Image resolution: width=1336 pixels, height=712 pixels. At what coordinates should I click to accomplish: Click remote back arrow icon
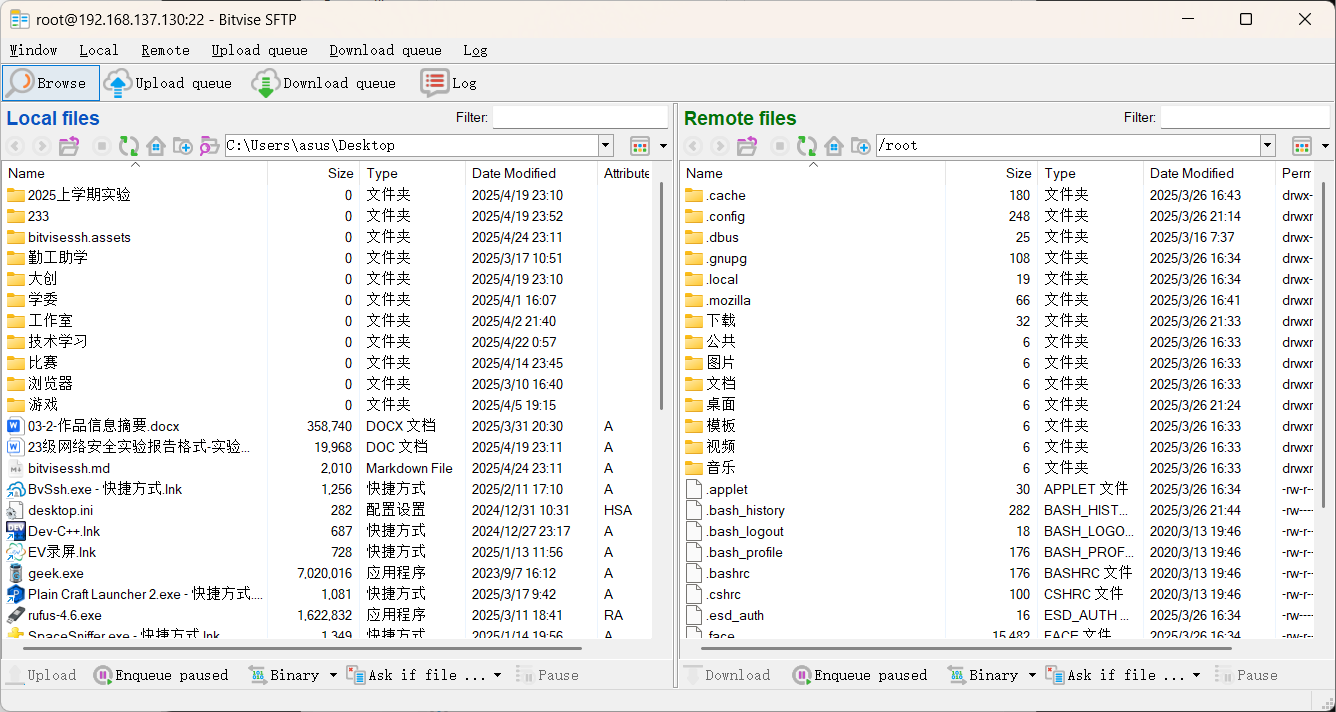coord(693,146)
